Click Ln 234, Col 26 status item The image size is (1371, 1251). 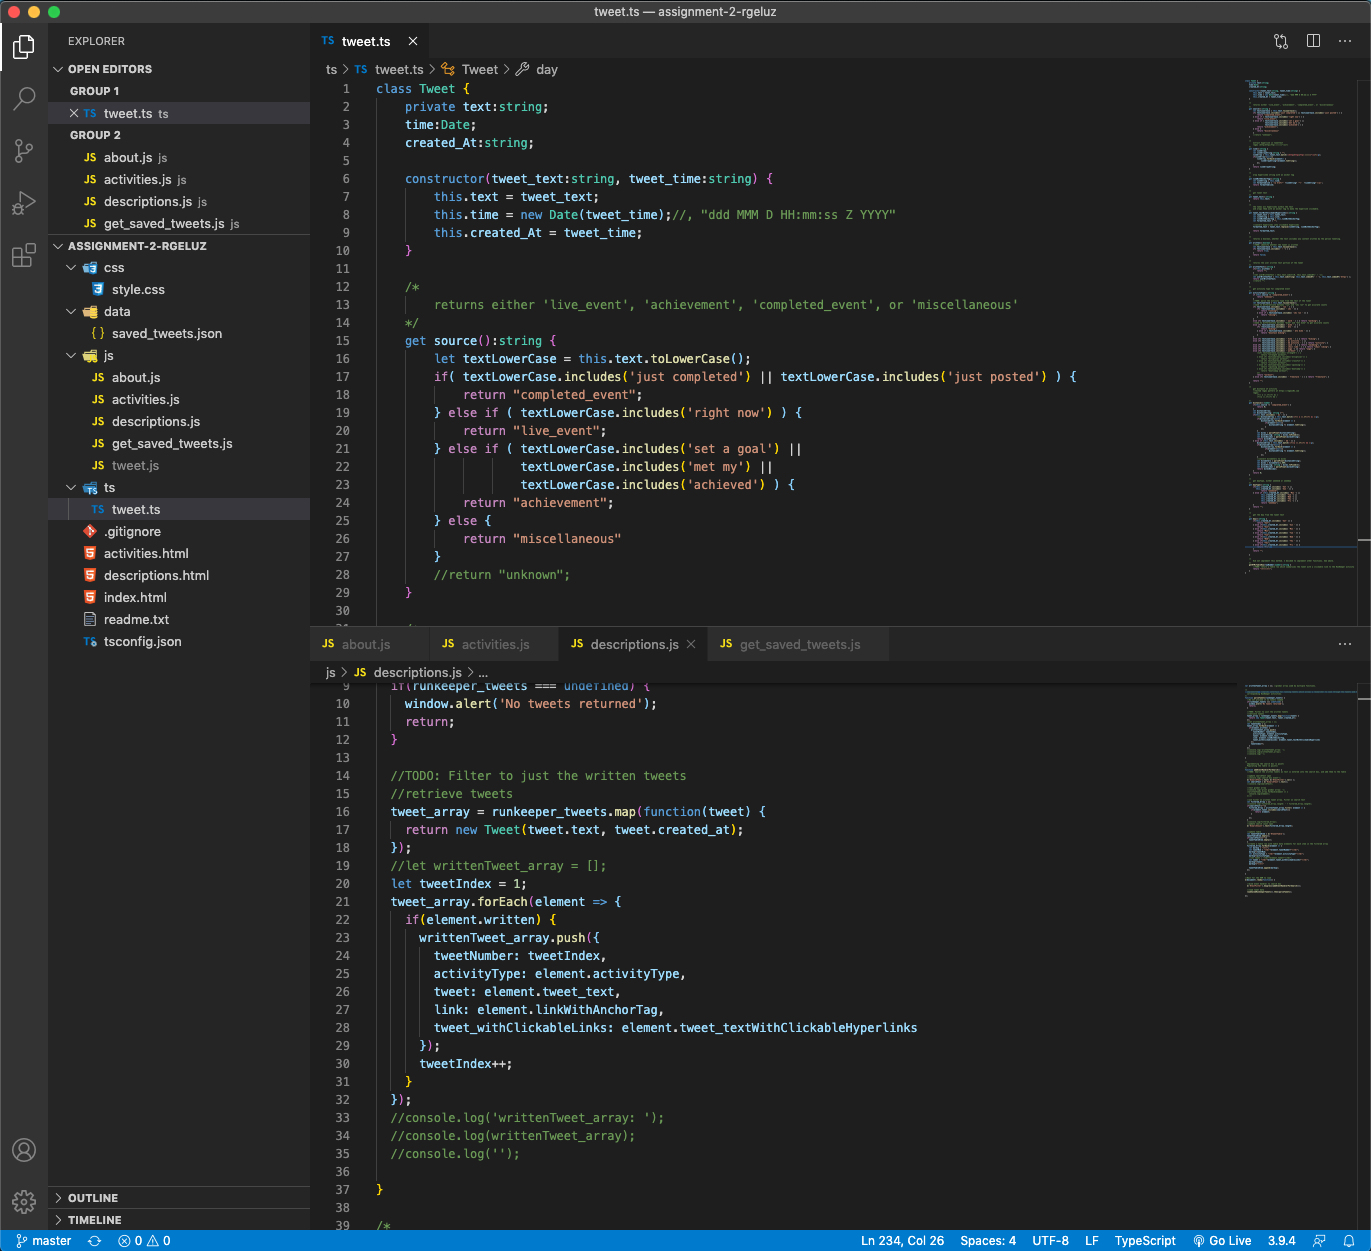pos(902,1241)
